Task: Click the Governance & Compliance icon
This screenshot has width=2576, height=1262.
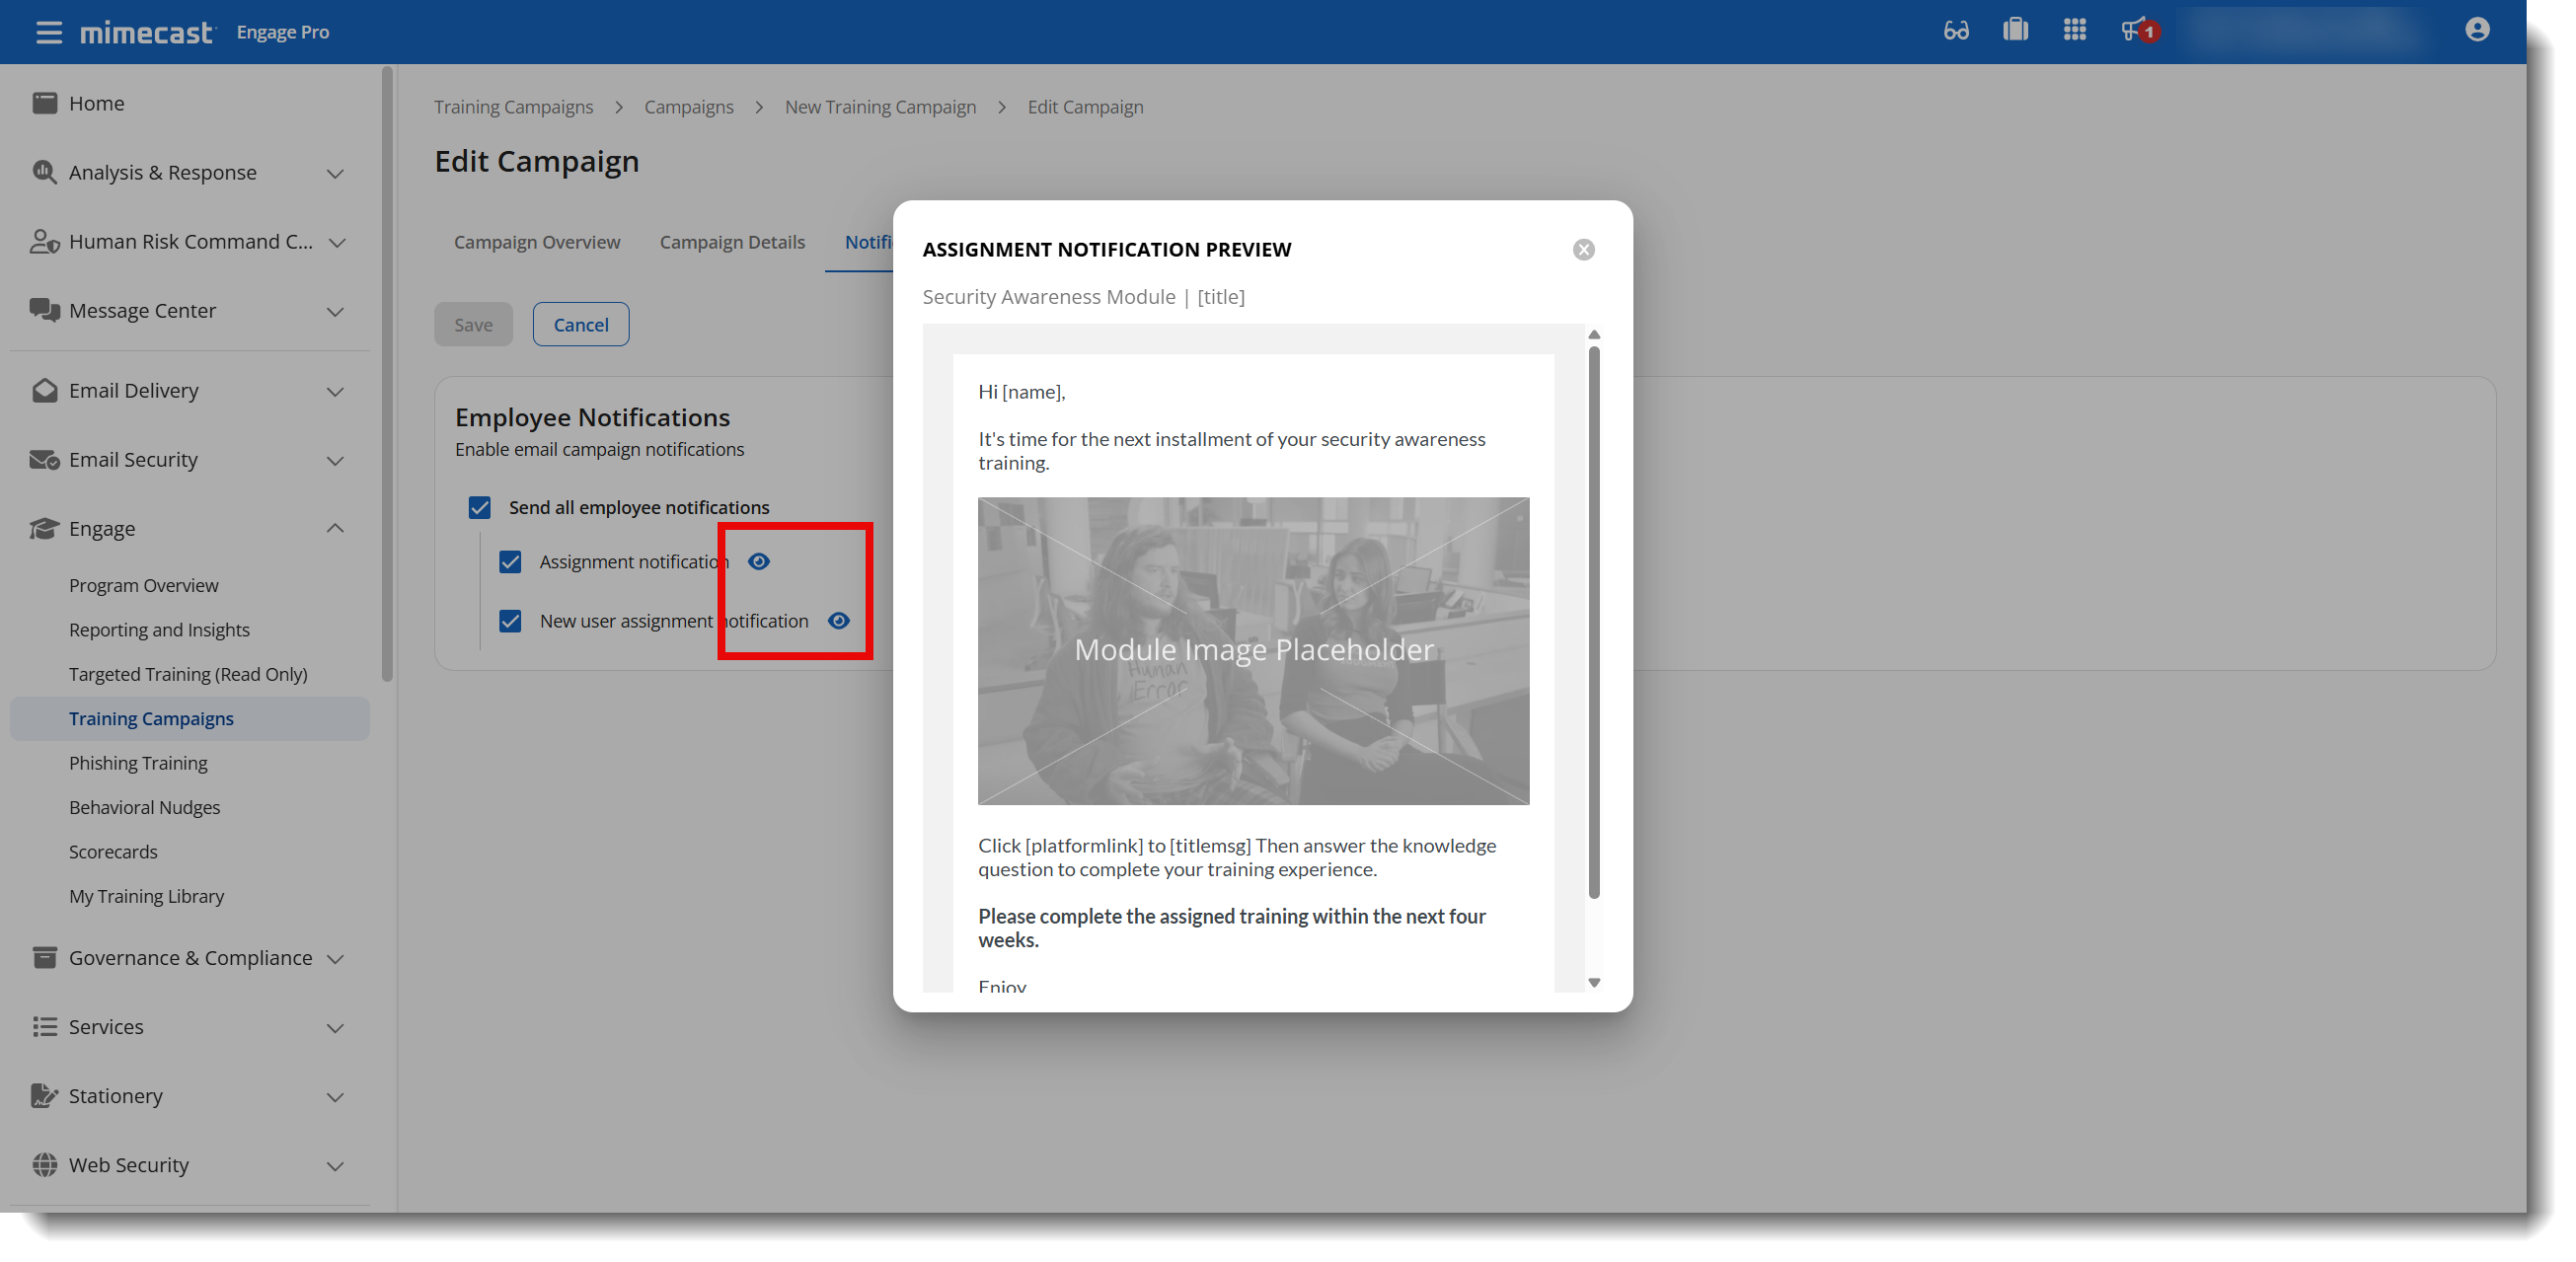Action: pyautogui.click(x=44, y=957)
